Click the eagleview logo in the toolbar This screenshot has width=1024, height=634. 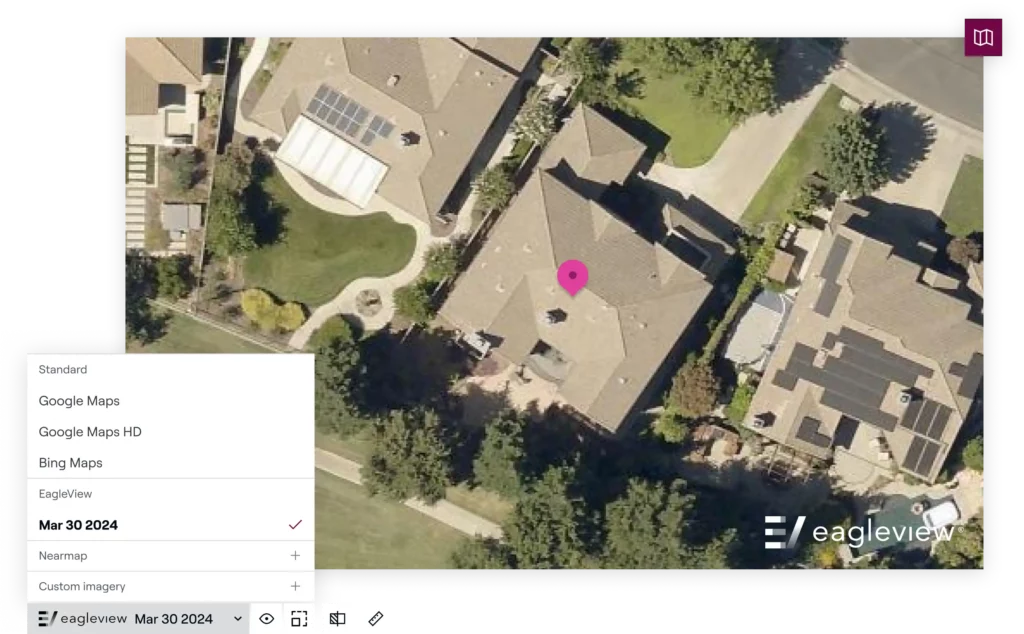tap(82, 619)
